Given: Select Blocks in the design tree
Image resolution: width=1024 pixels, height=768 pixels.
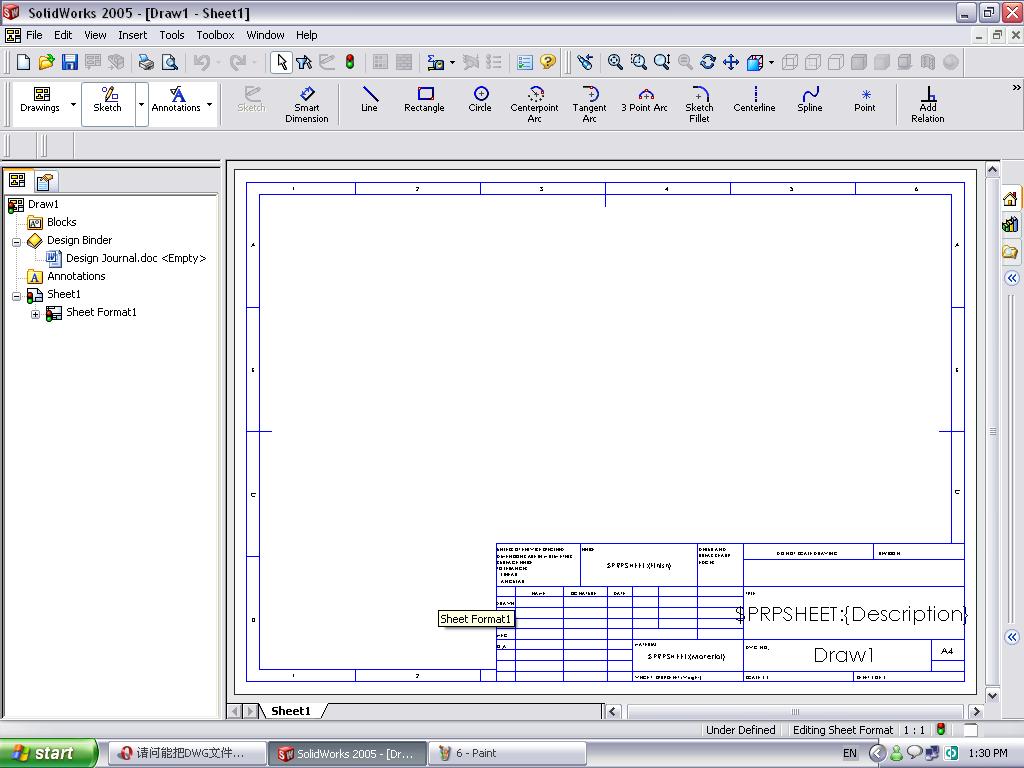Looking at the screenshot, I should 61,222.
